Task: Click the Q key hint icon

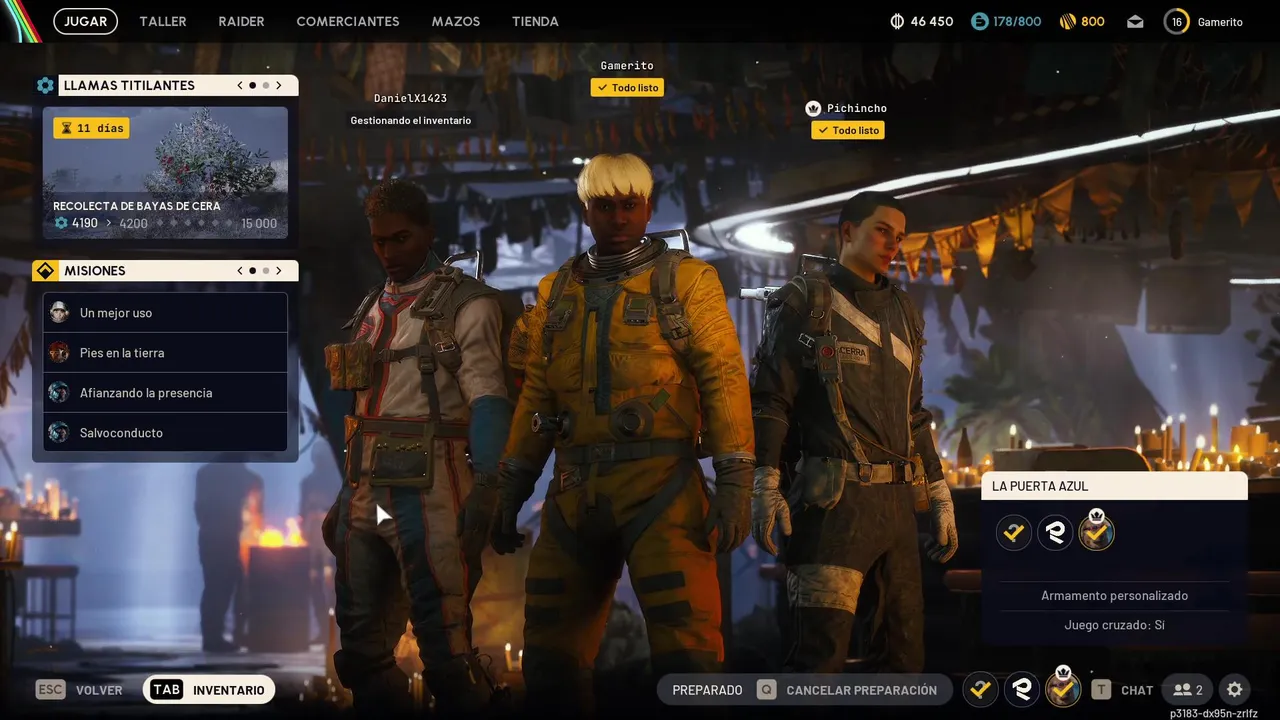Action: click(766, 690)
